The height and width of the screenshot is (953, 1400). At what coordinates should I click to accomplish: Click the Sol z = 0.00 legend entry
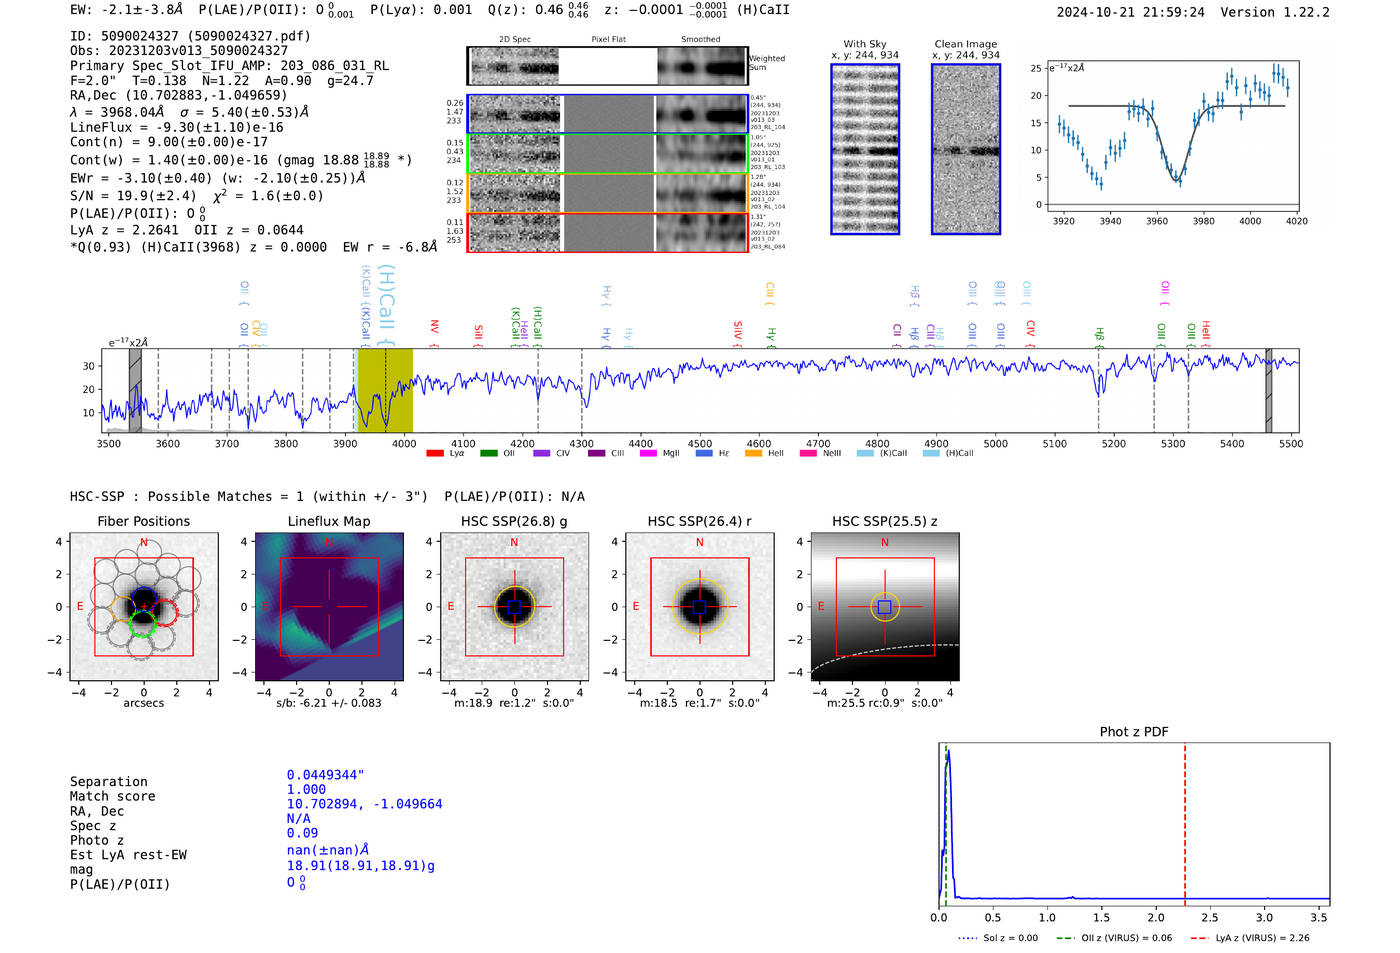click(998, 938)
